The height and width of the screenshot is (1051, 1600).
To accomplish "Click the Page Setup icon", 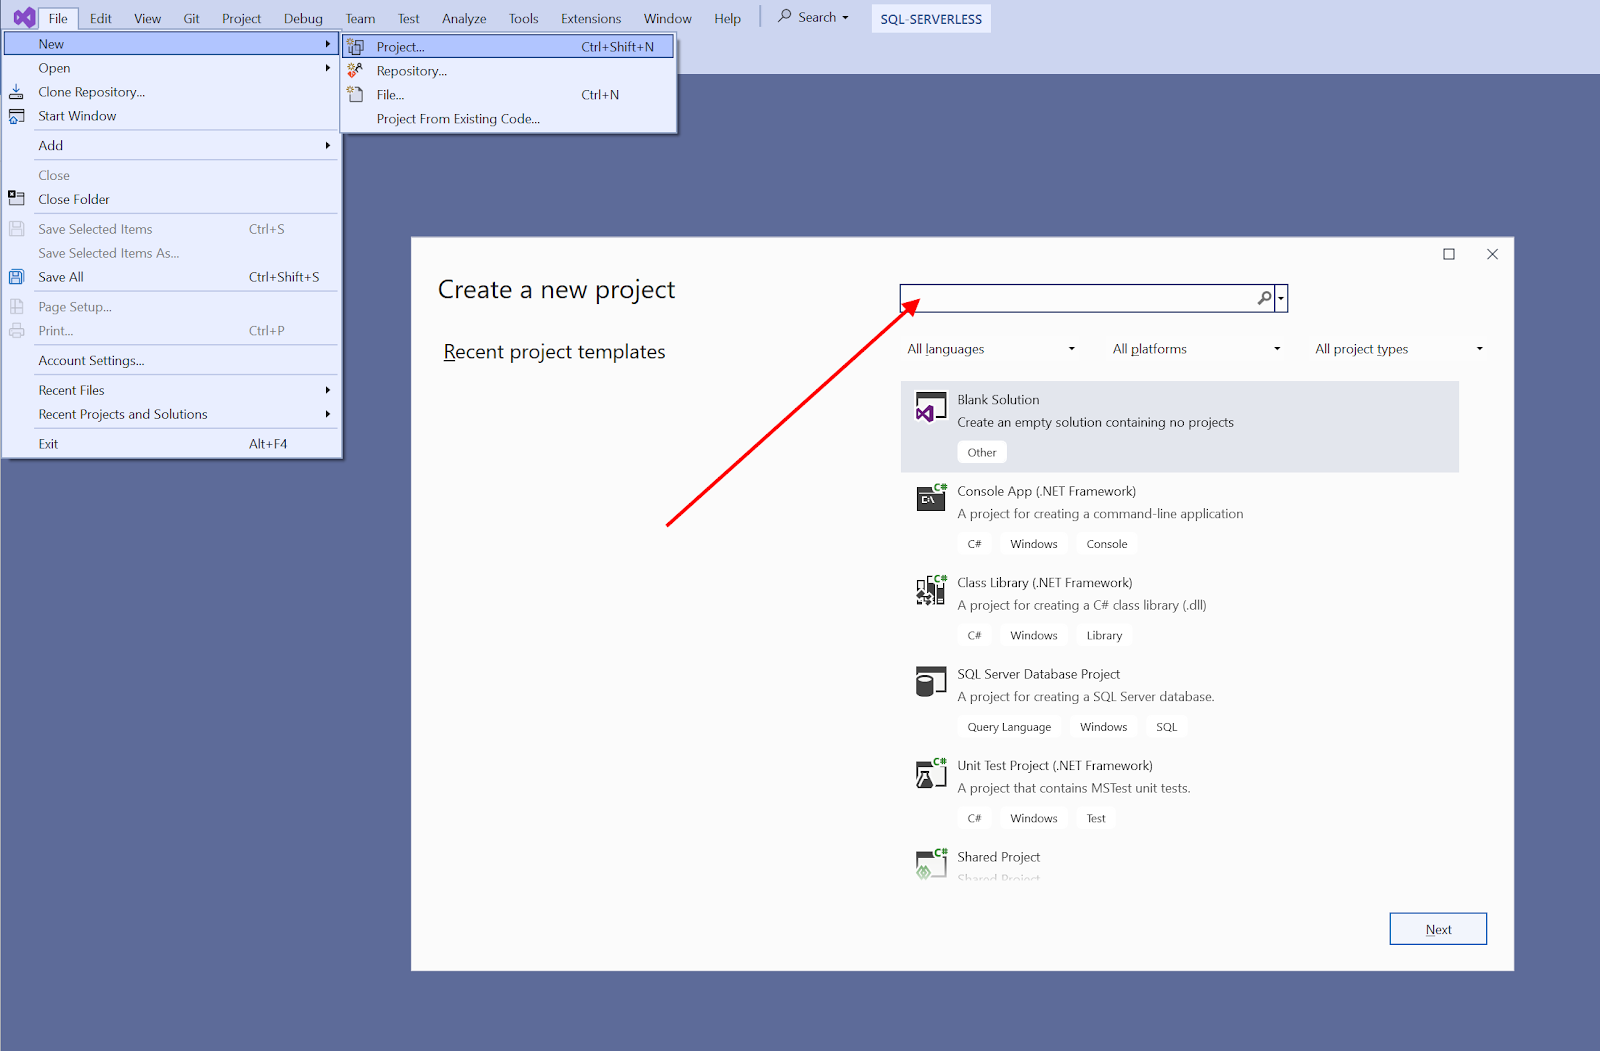I will coord(16,307).
